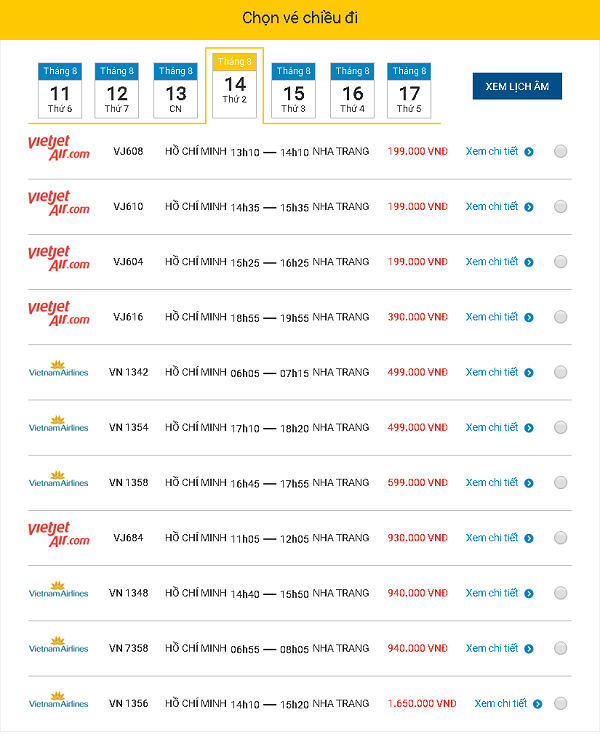Select the radio button for flight VN 1348
The width and height of the screenshot is (600, 736).
click(560, 593)
